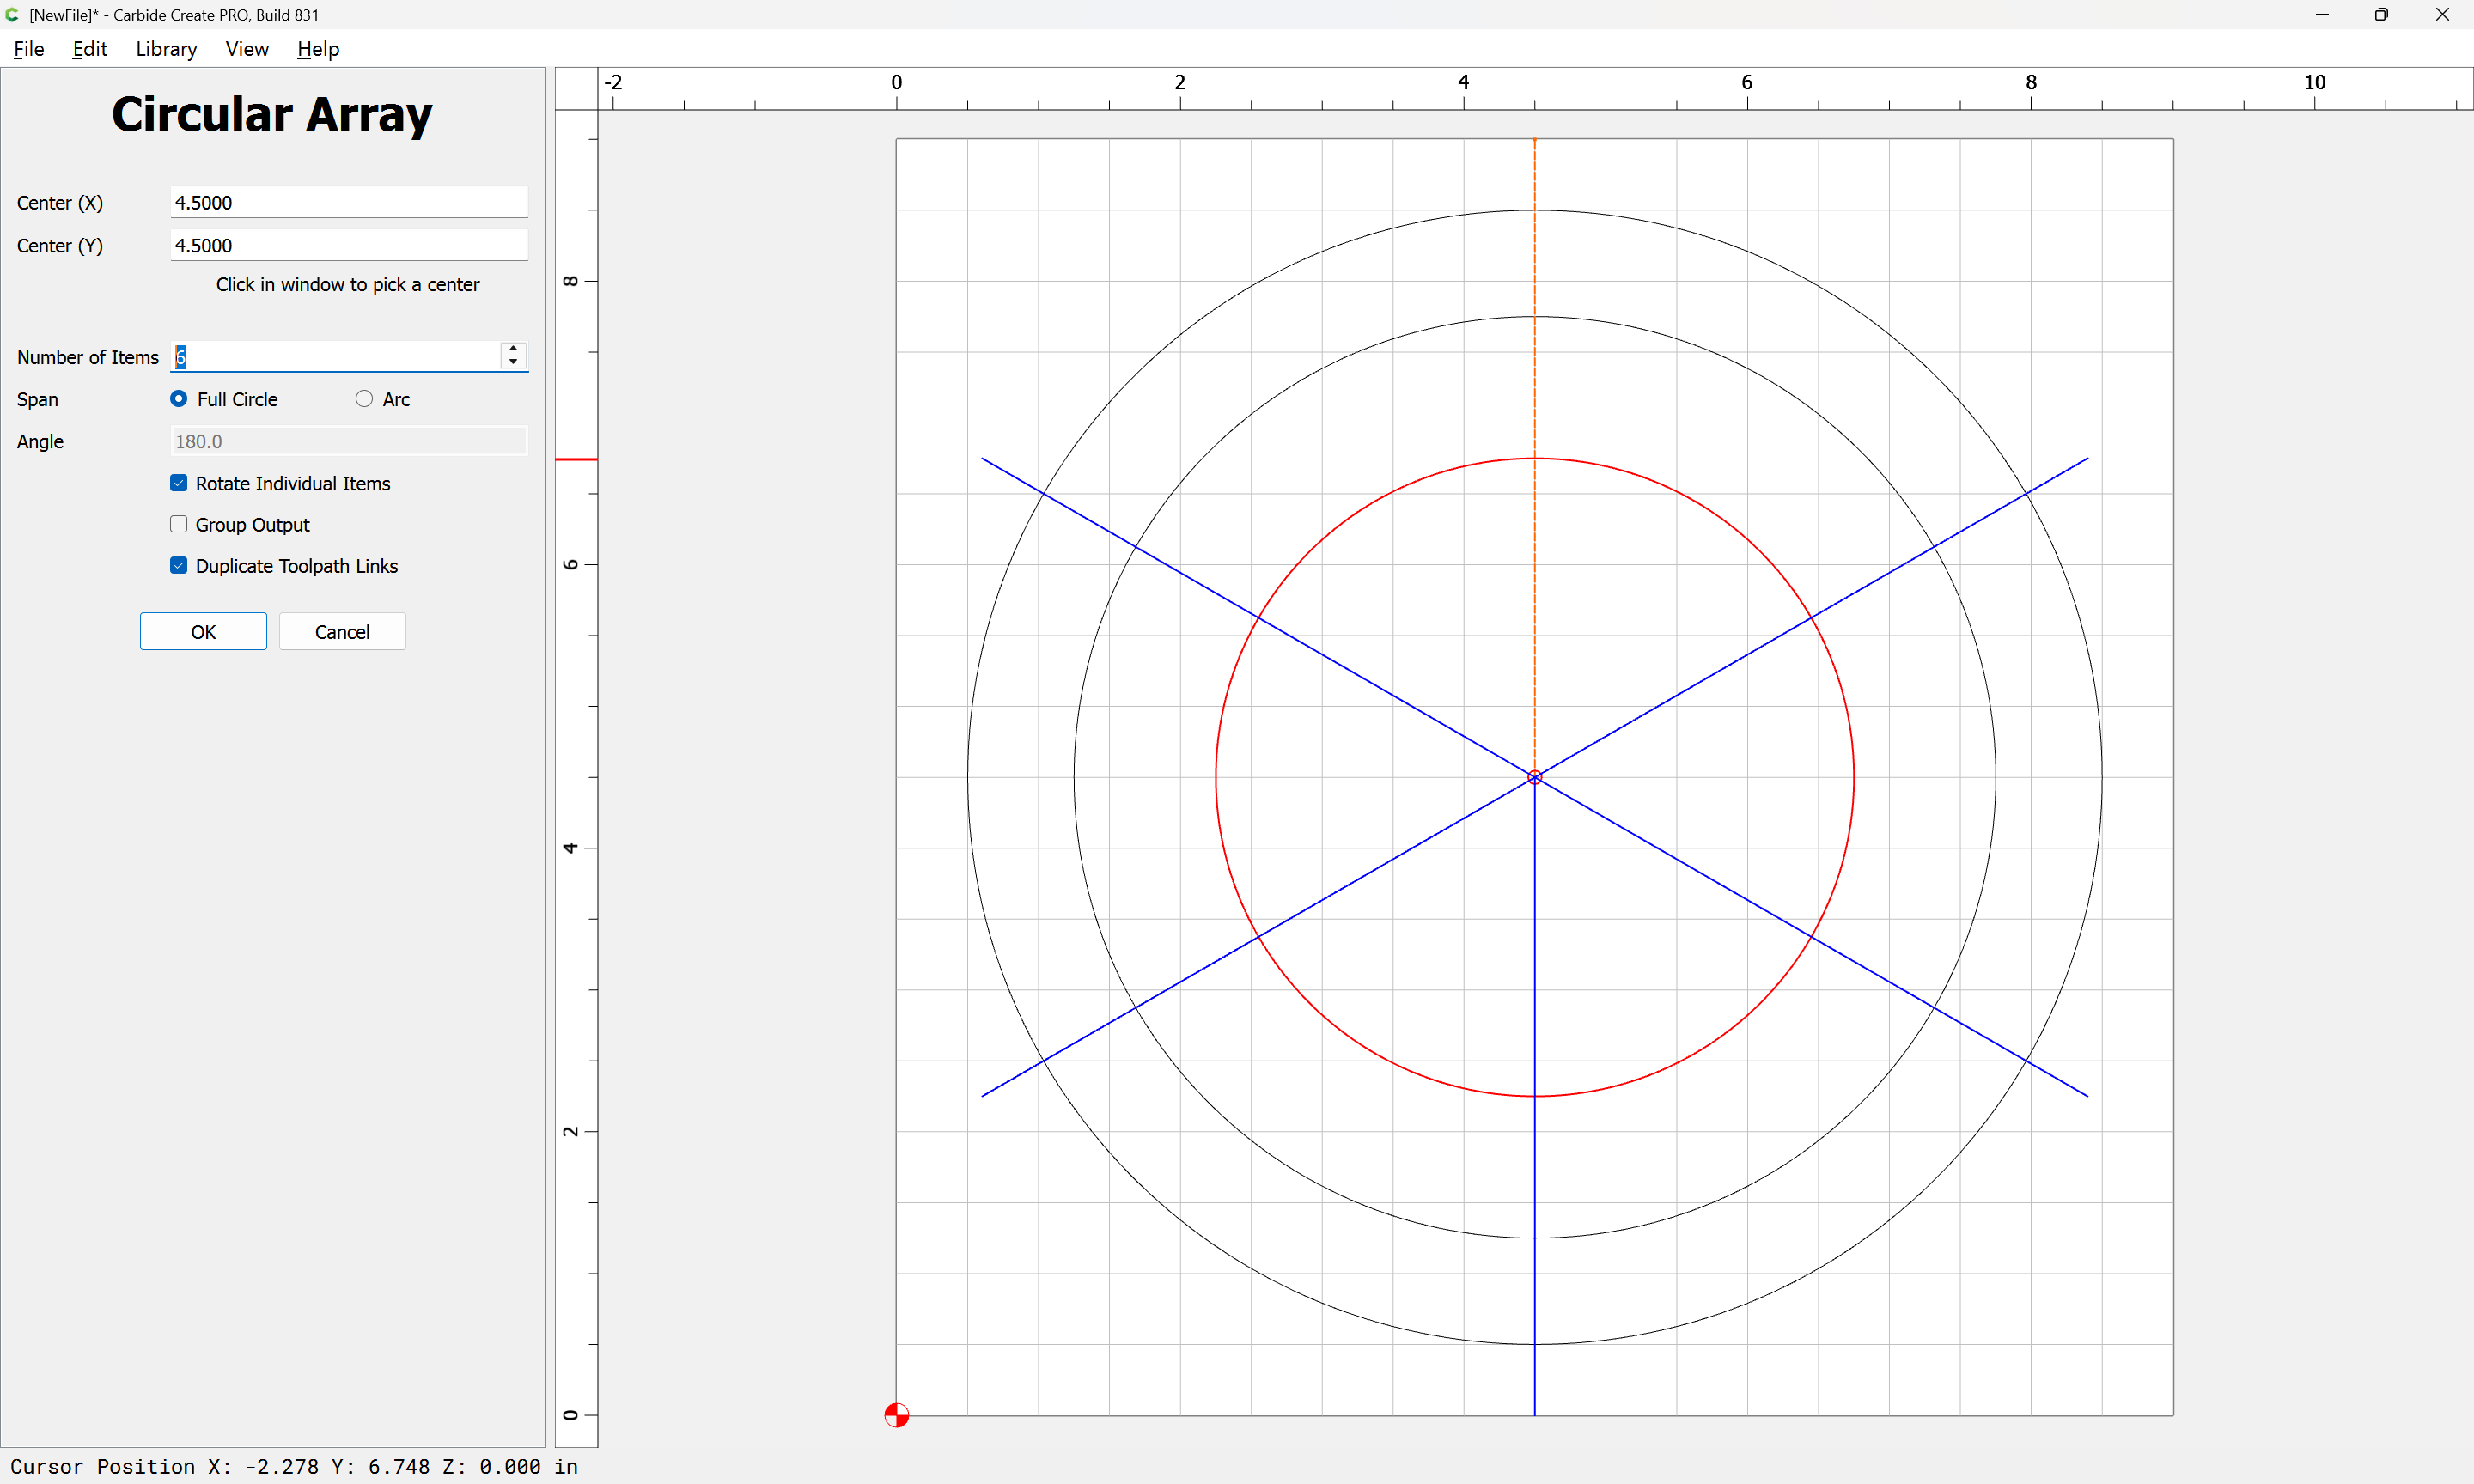Open the Library menu
The image size is (2474, 1484).
click(x=166, y=49)
